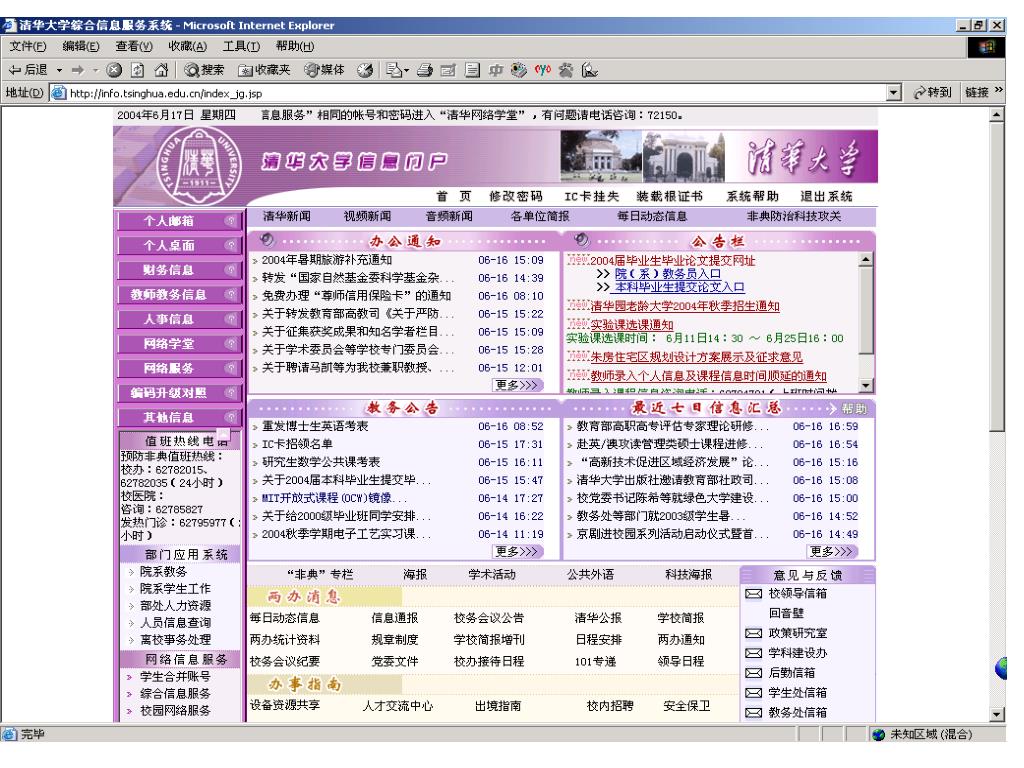Open the 财务信息 sidebar button
This screenshot has height=768, width=1024.
tap(178, 270)
